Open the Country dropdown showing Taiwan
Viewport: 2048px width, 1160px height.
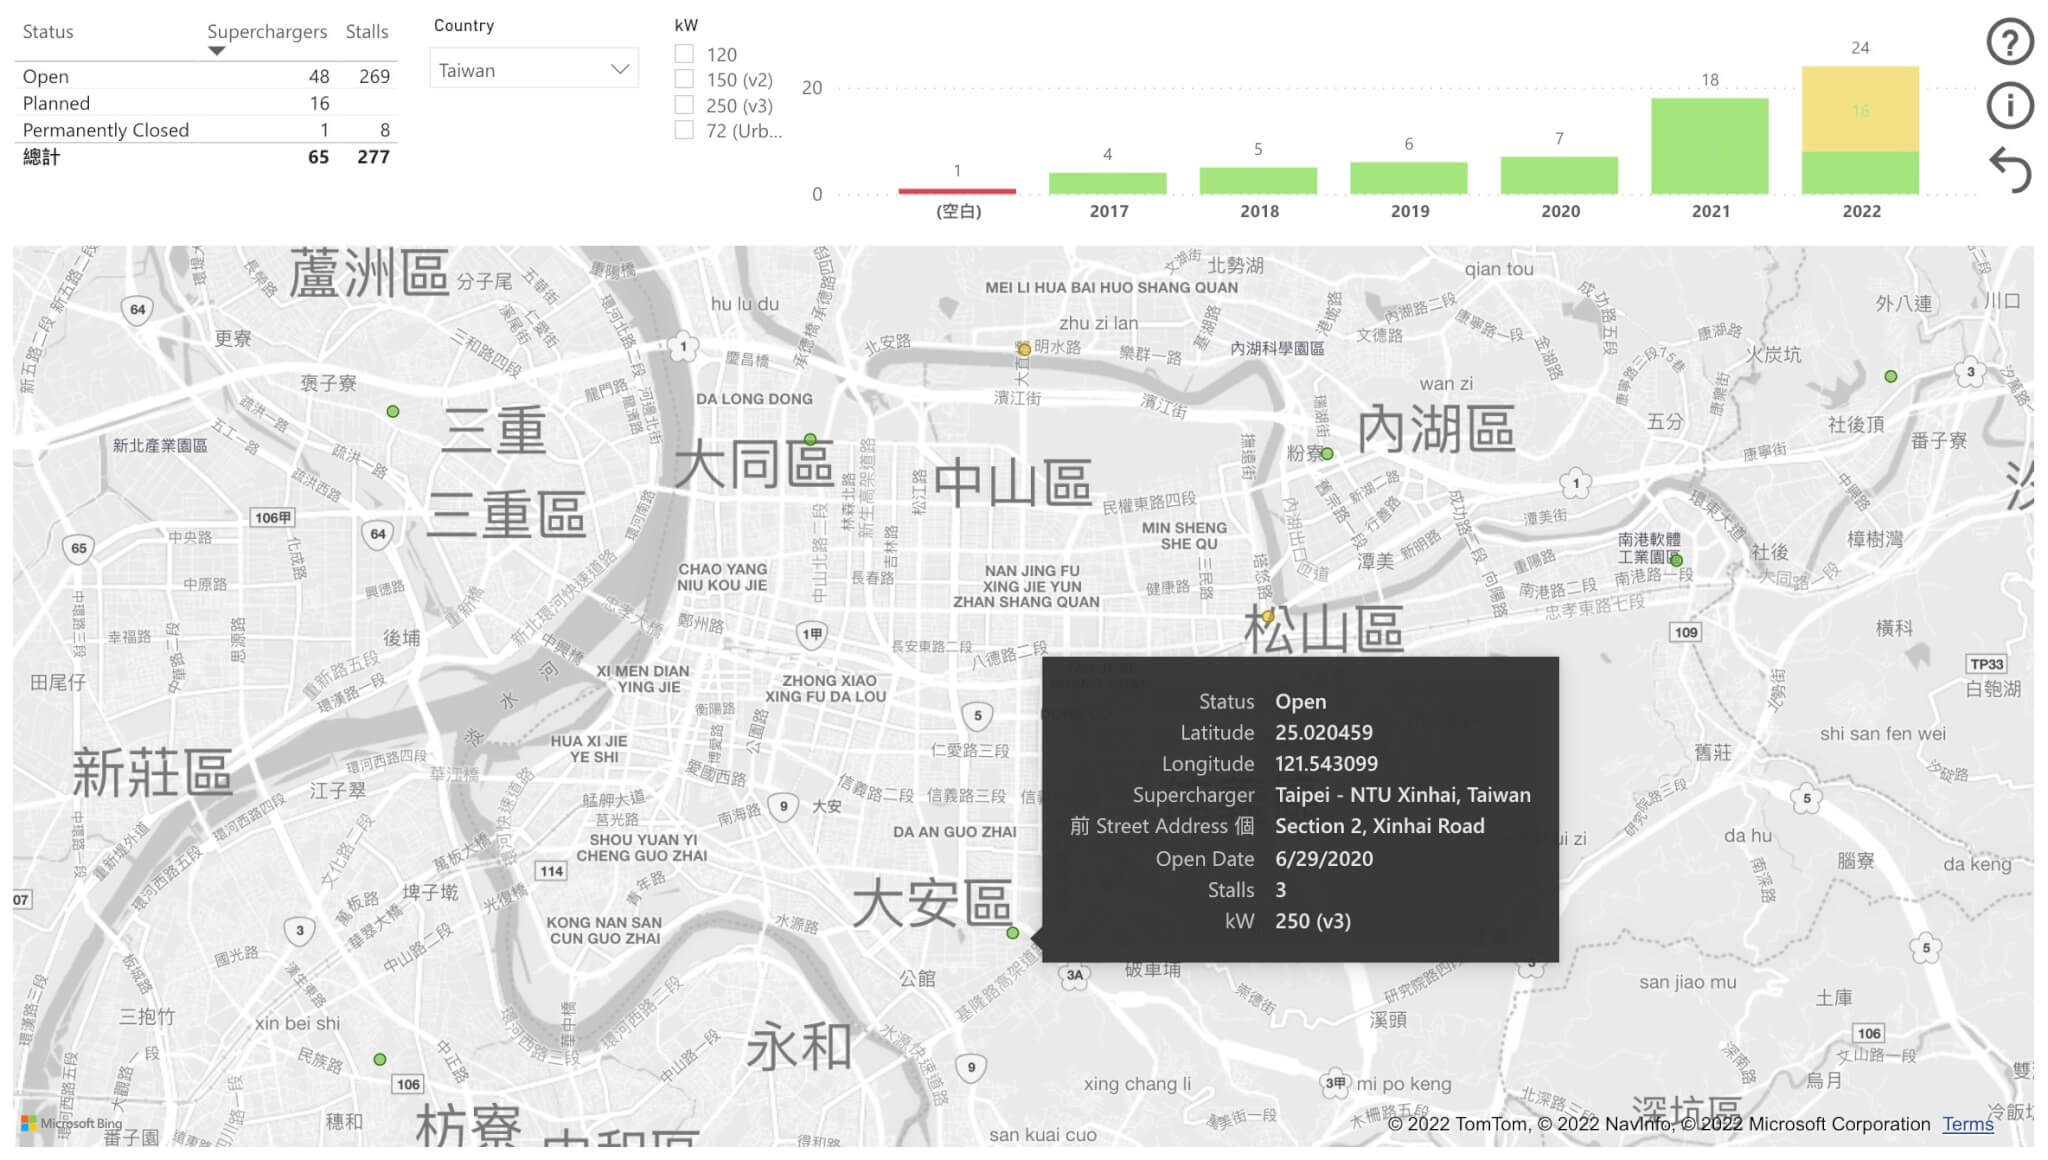tap(534, 69)
